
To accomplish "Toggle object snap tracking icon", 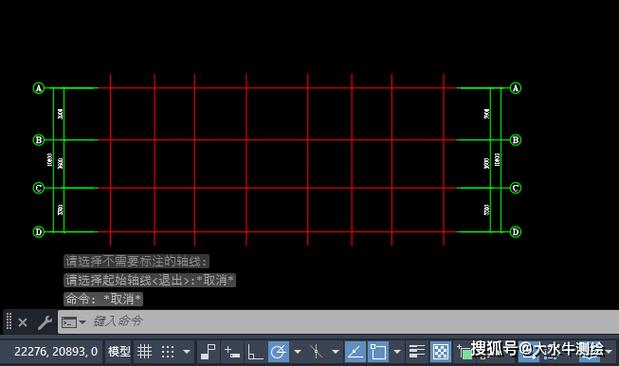I will pos(355,351).
